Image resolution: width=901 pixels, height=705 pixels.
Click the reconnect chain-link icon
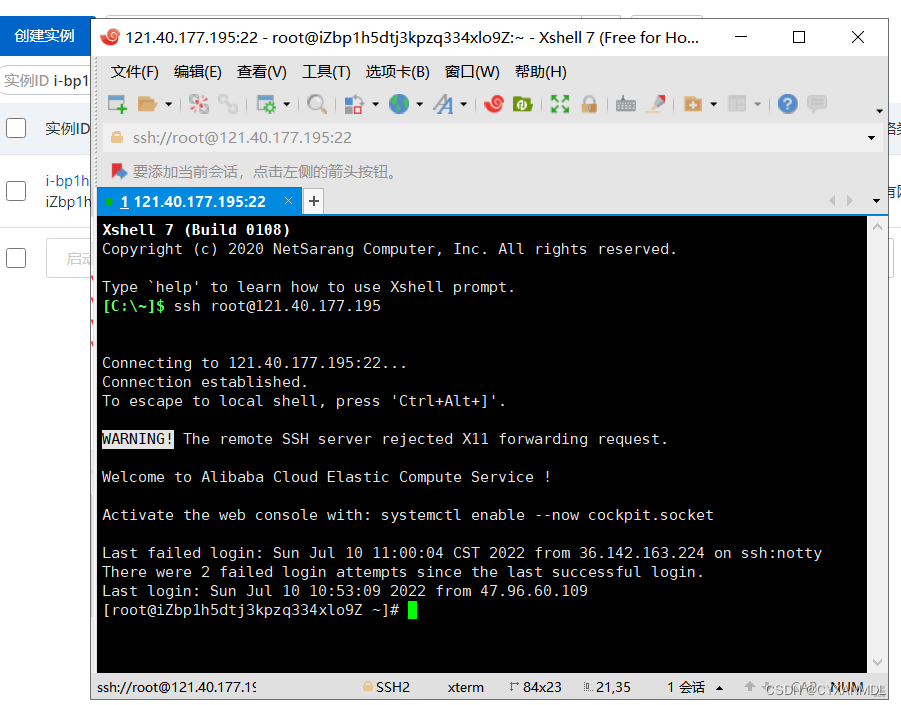pyautogui.click(x=228, y=105)
